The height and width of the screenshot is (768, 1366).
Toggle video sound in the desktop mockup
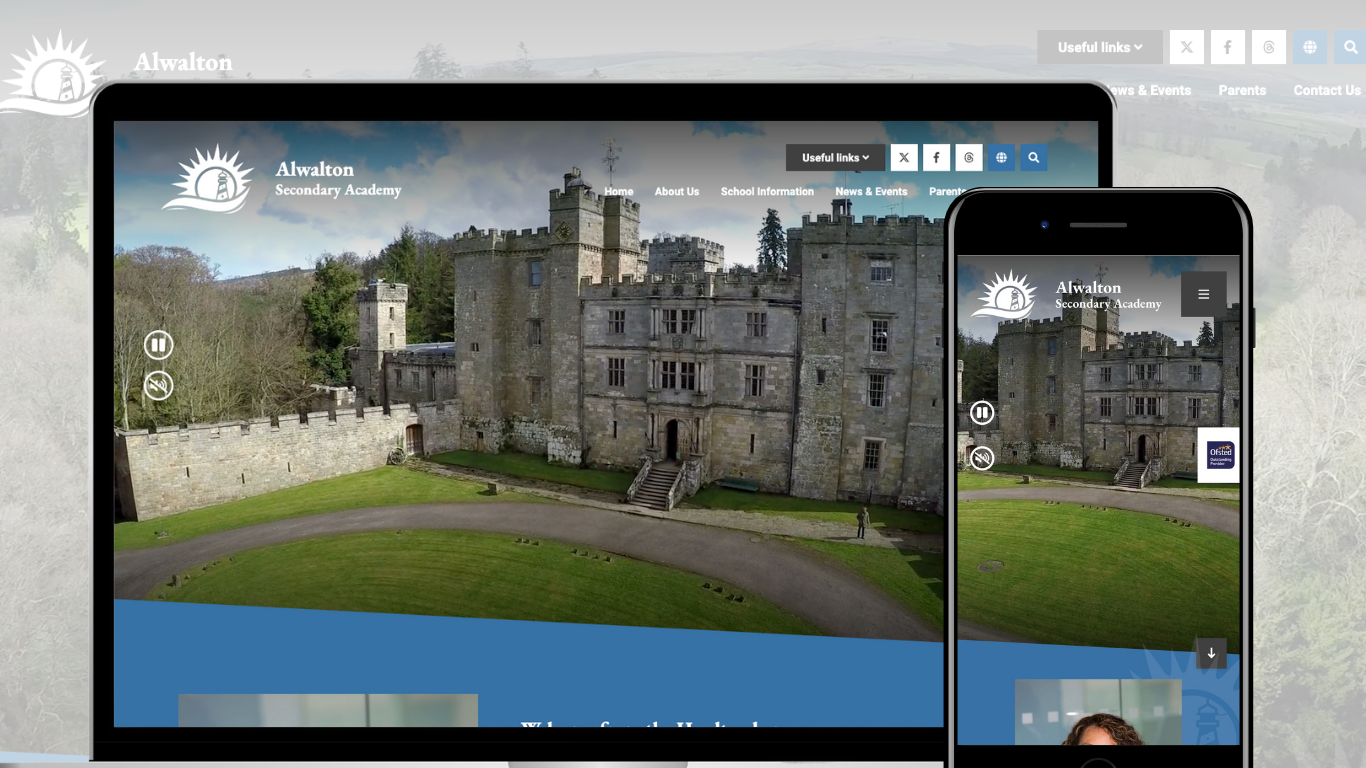click(x=159, y=386)
